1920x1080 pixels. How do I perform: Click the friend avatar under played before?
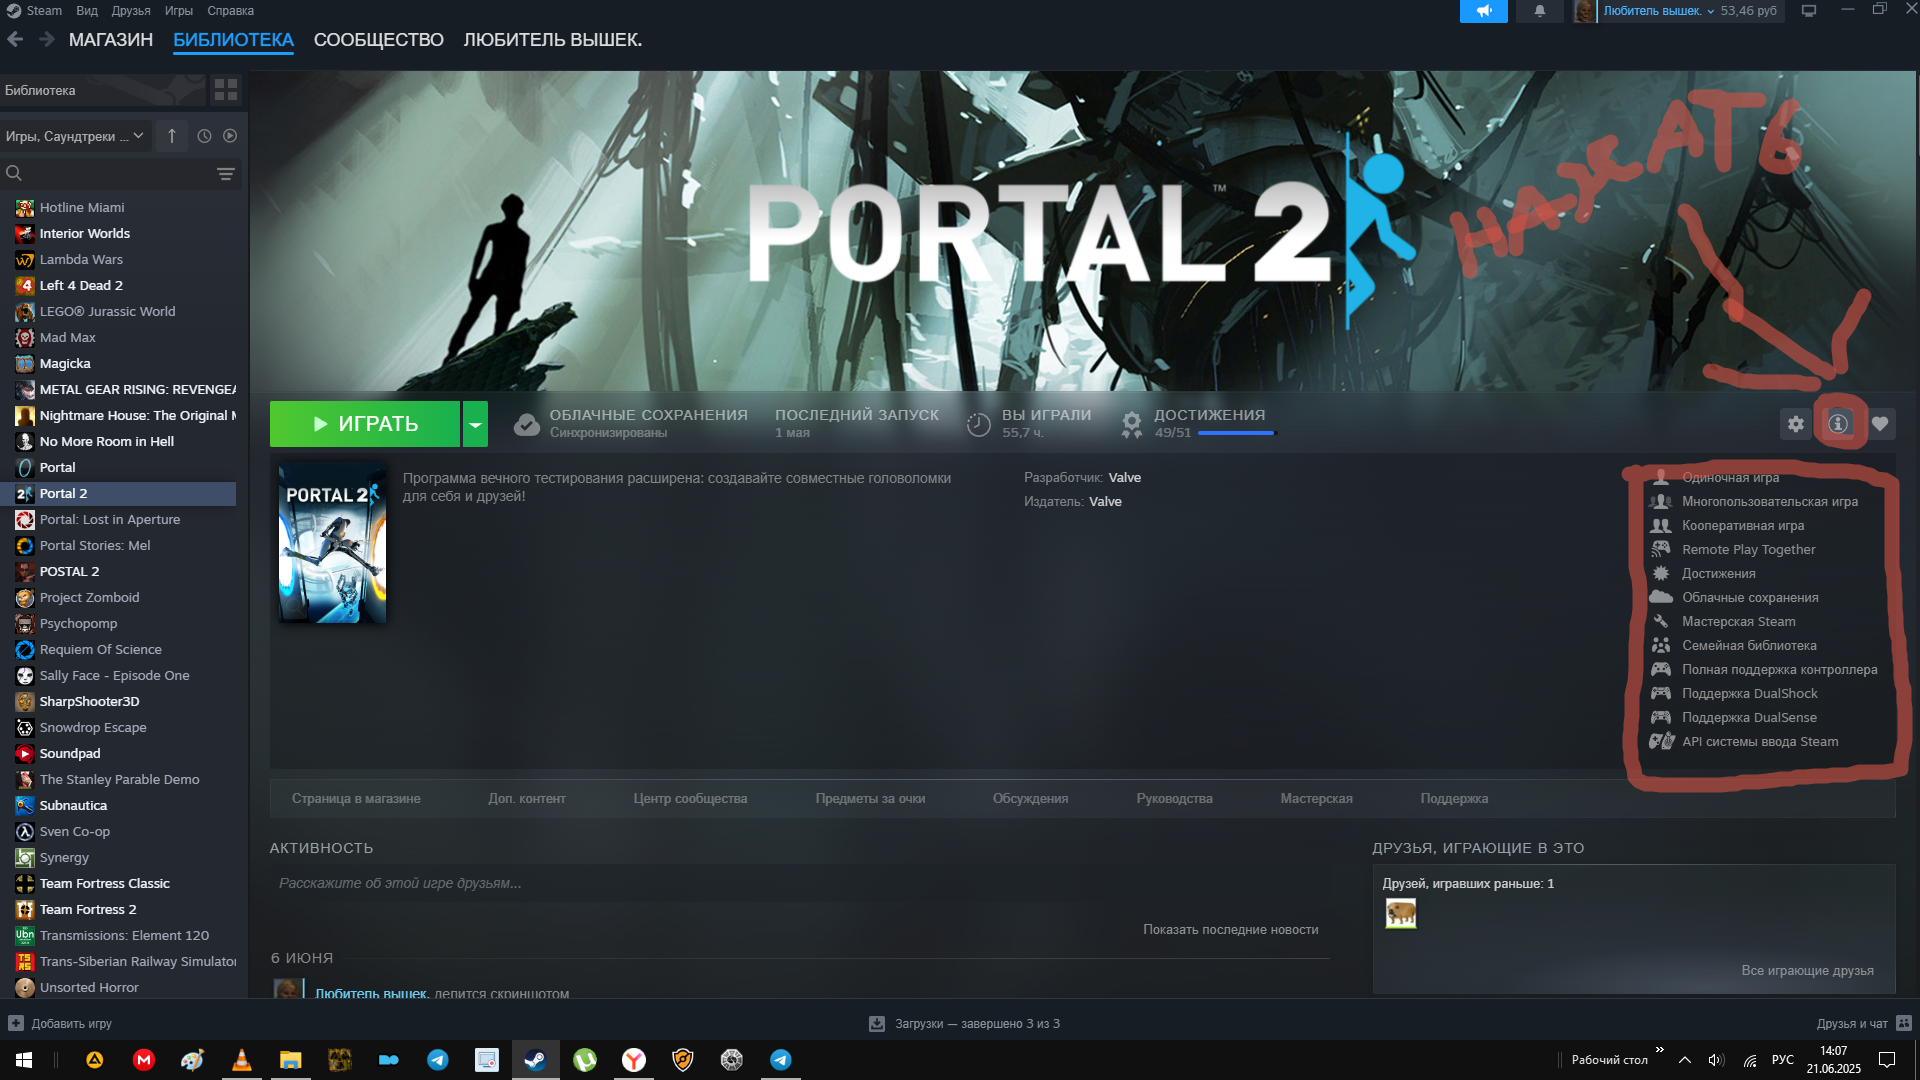coord(1400,913)
